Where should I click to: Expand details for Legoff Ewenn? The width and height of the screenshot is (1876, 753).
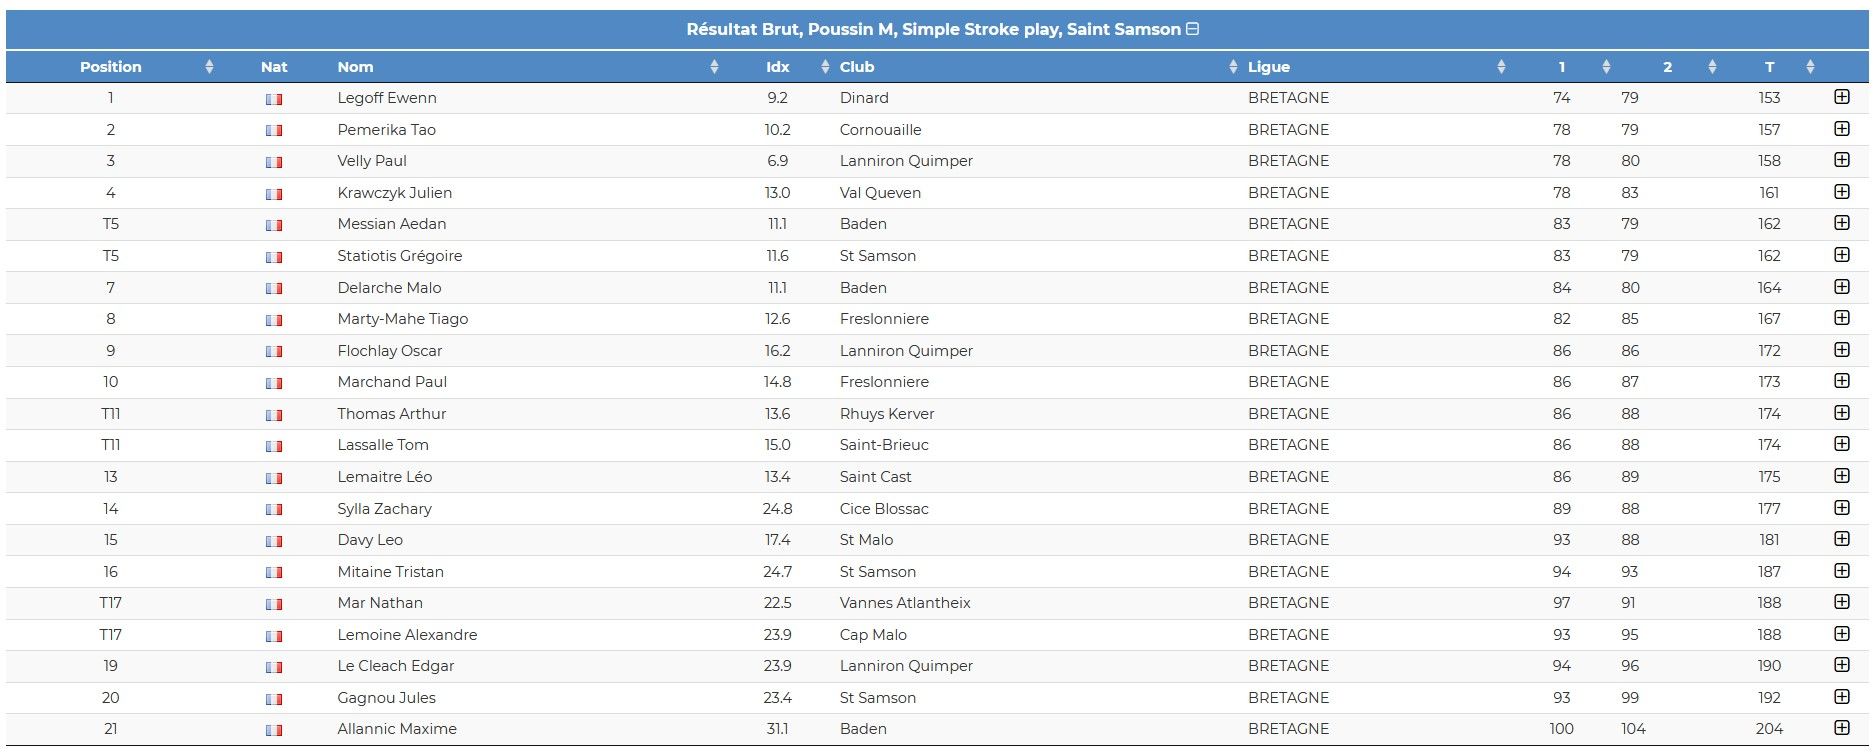pos(1842,97)
